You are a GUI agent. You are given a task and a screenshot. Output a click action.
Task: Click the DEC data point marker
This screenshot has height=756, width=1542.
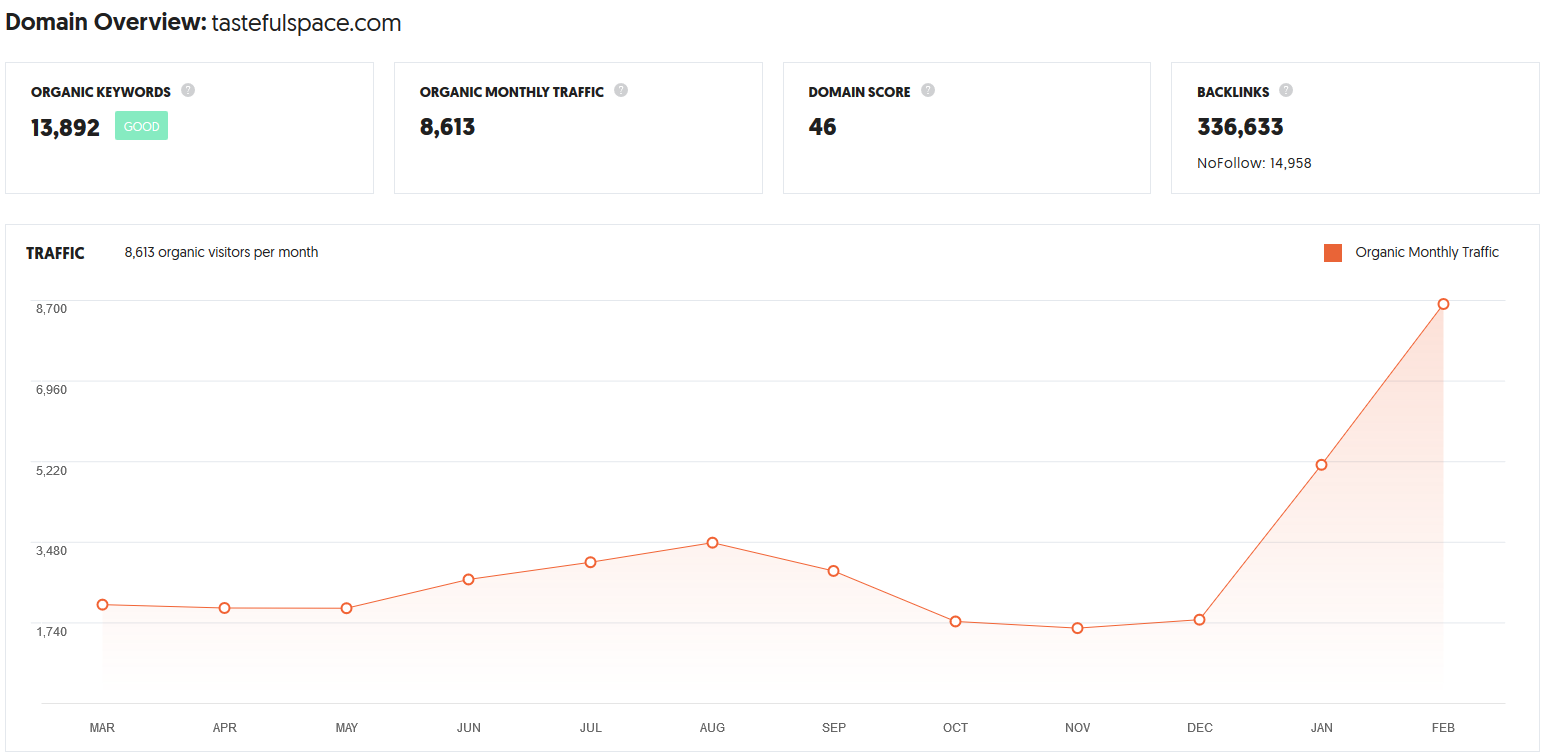[x=1199, y=620]
